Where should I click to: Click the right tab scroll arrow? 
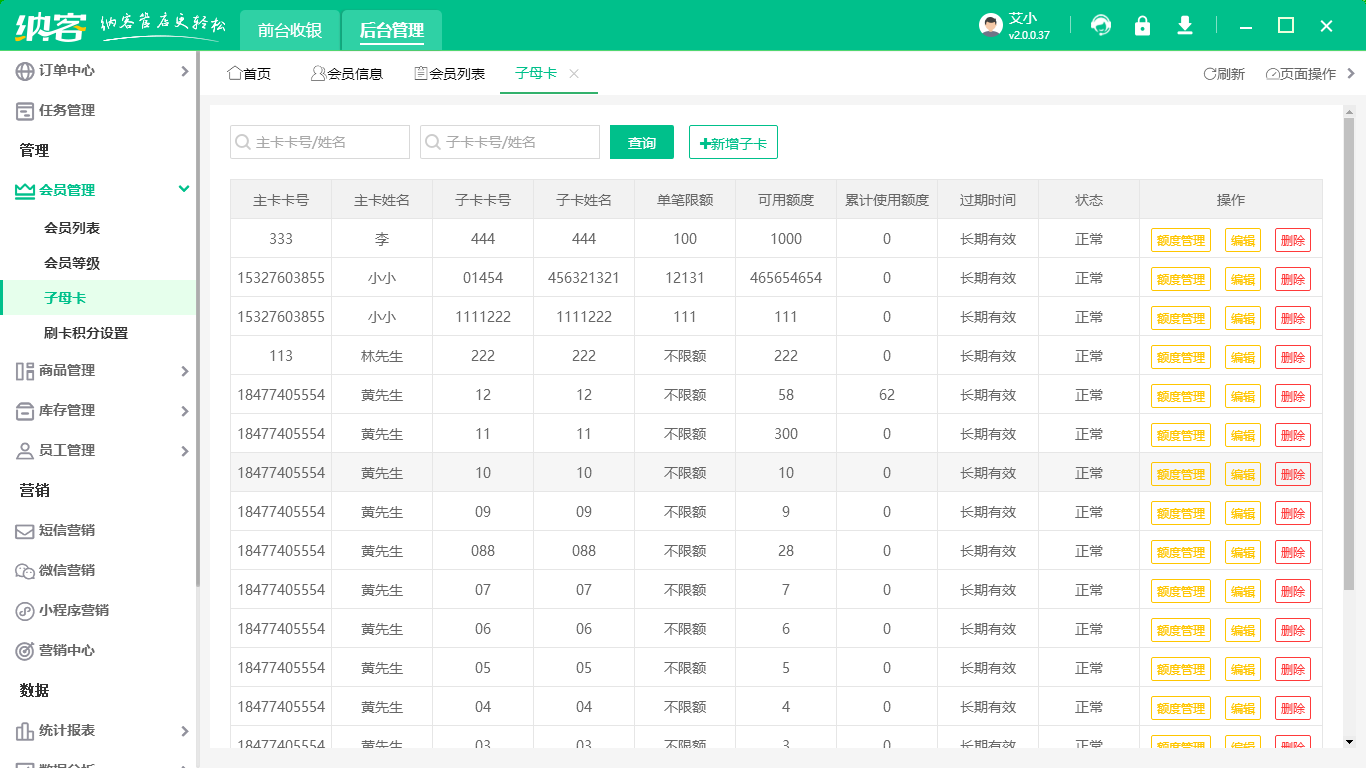[x=1351, y=73]
